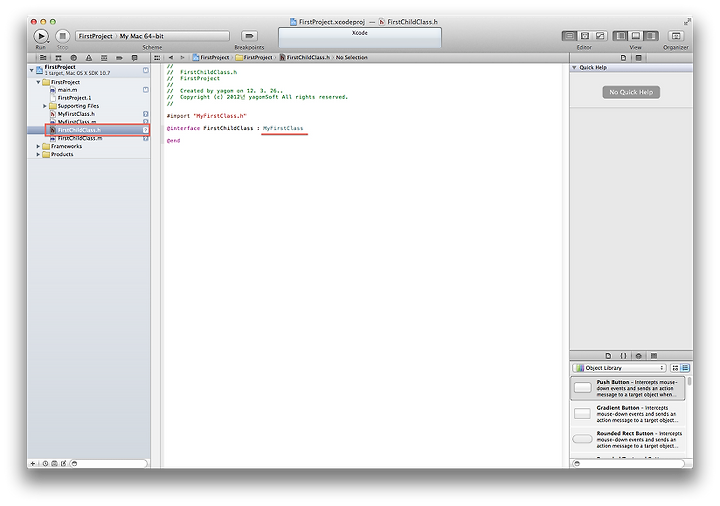Open the related files menu in jump bar
The width and height of the screenshot is (720, 506).
(157, 57)
